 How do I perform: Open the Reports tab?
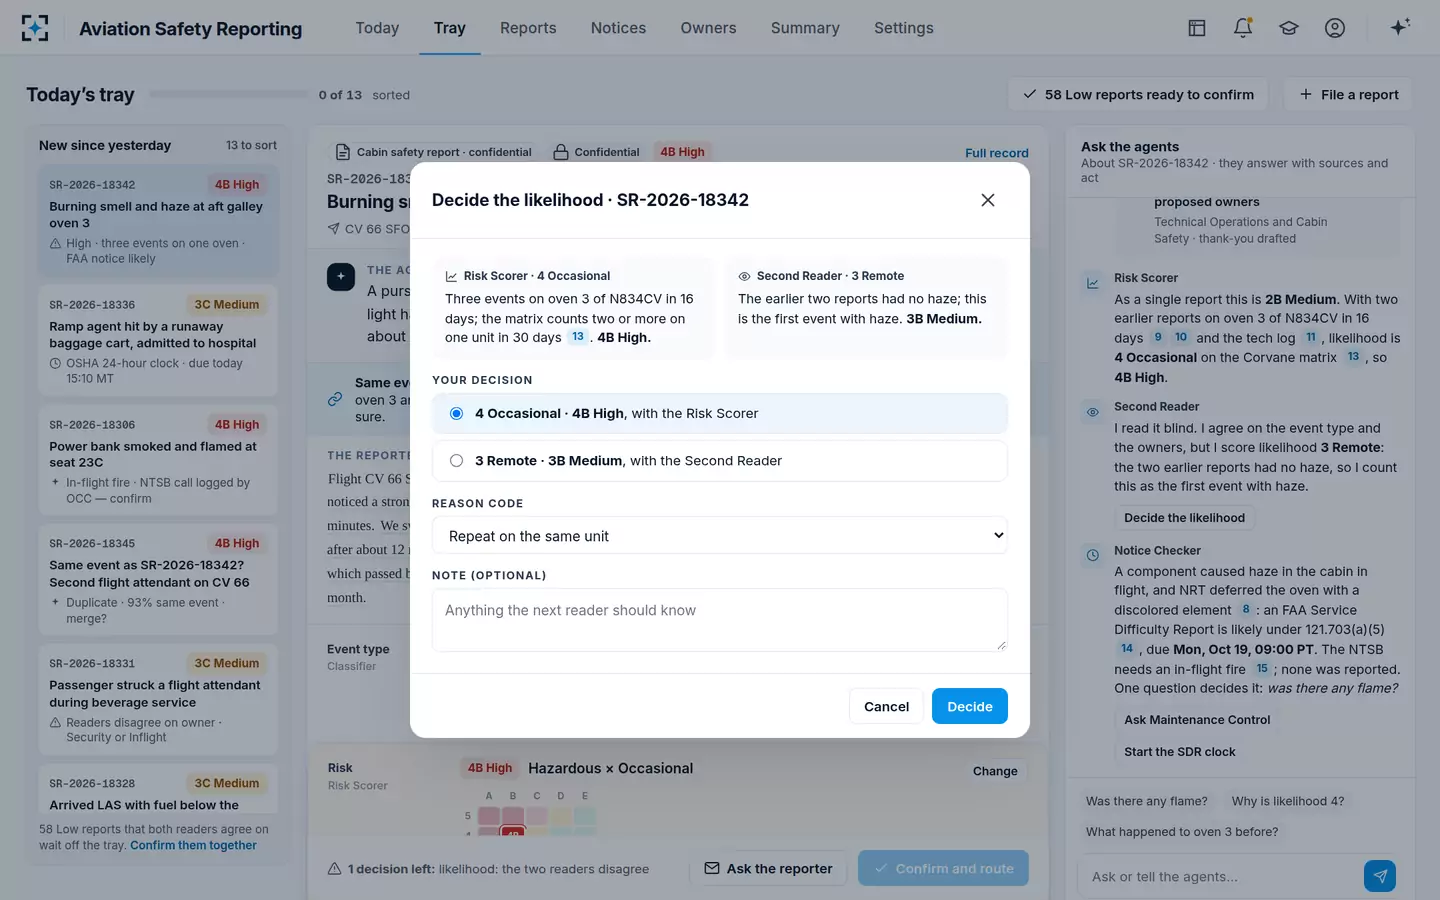[x=528, y=28]
